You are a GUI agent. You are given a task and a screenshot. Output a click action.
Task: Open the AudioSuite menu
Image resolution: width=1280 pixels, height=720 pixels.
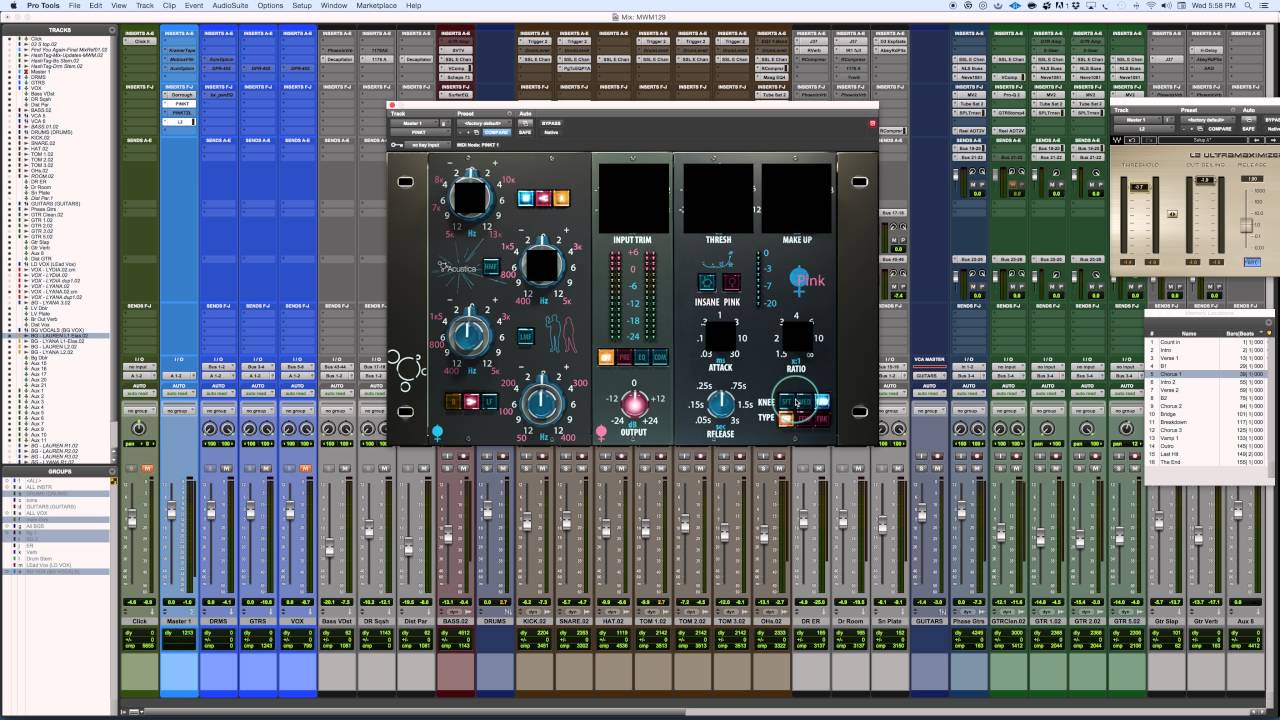click(230, 6)
